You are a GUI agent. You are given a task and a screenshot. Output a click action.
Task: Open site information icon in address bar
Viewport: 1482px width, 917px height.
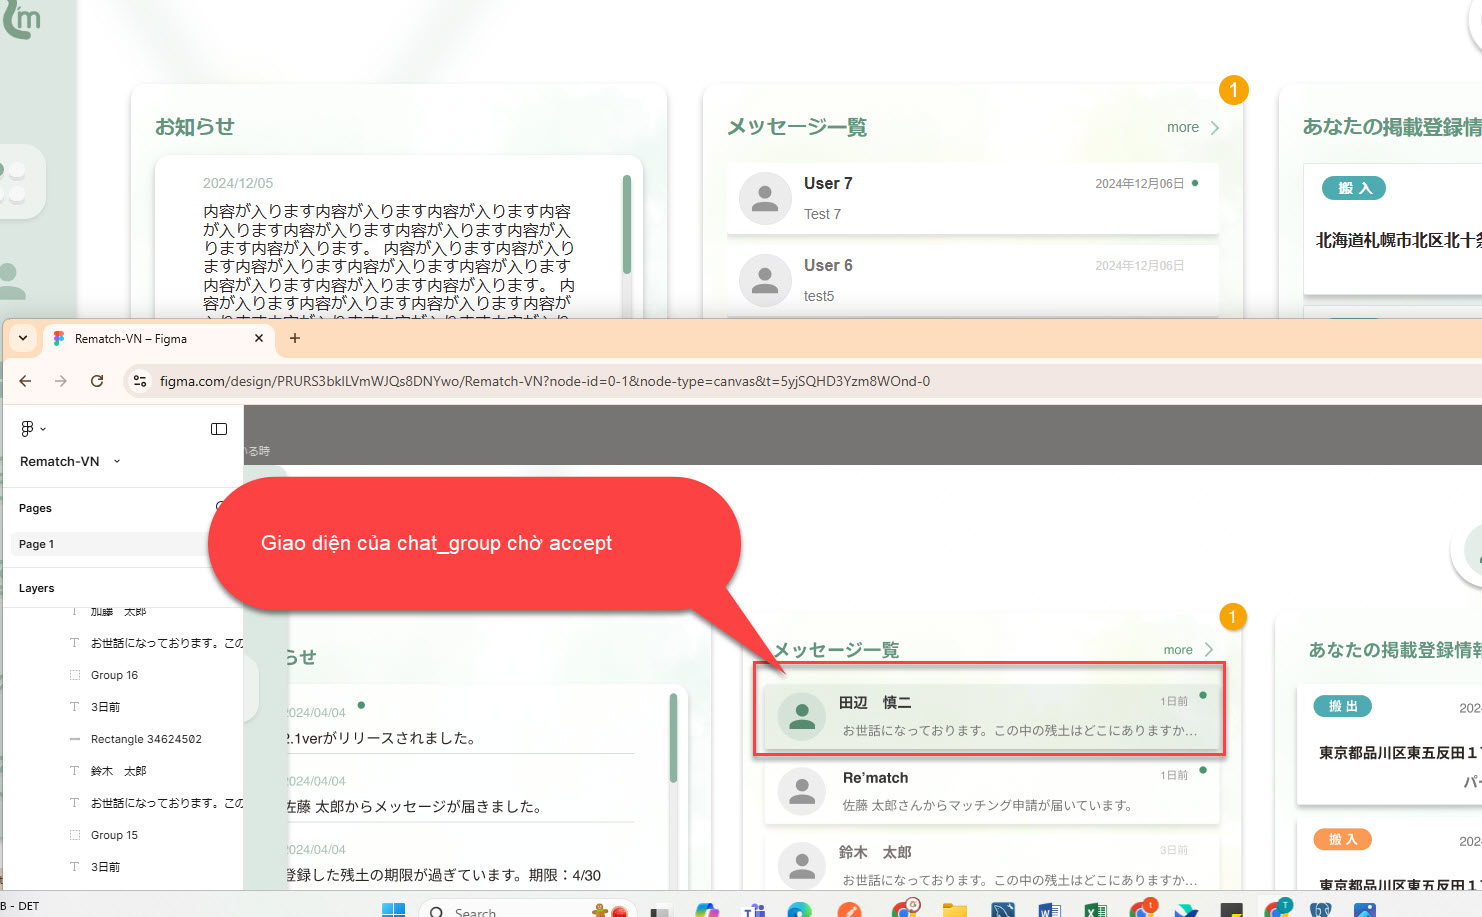[x=140, y=381]
